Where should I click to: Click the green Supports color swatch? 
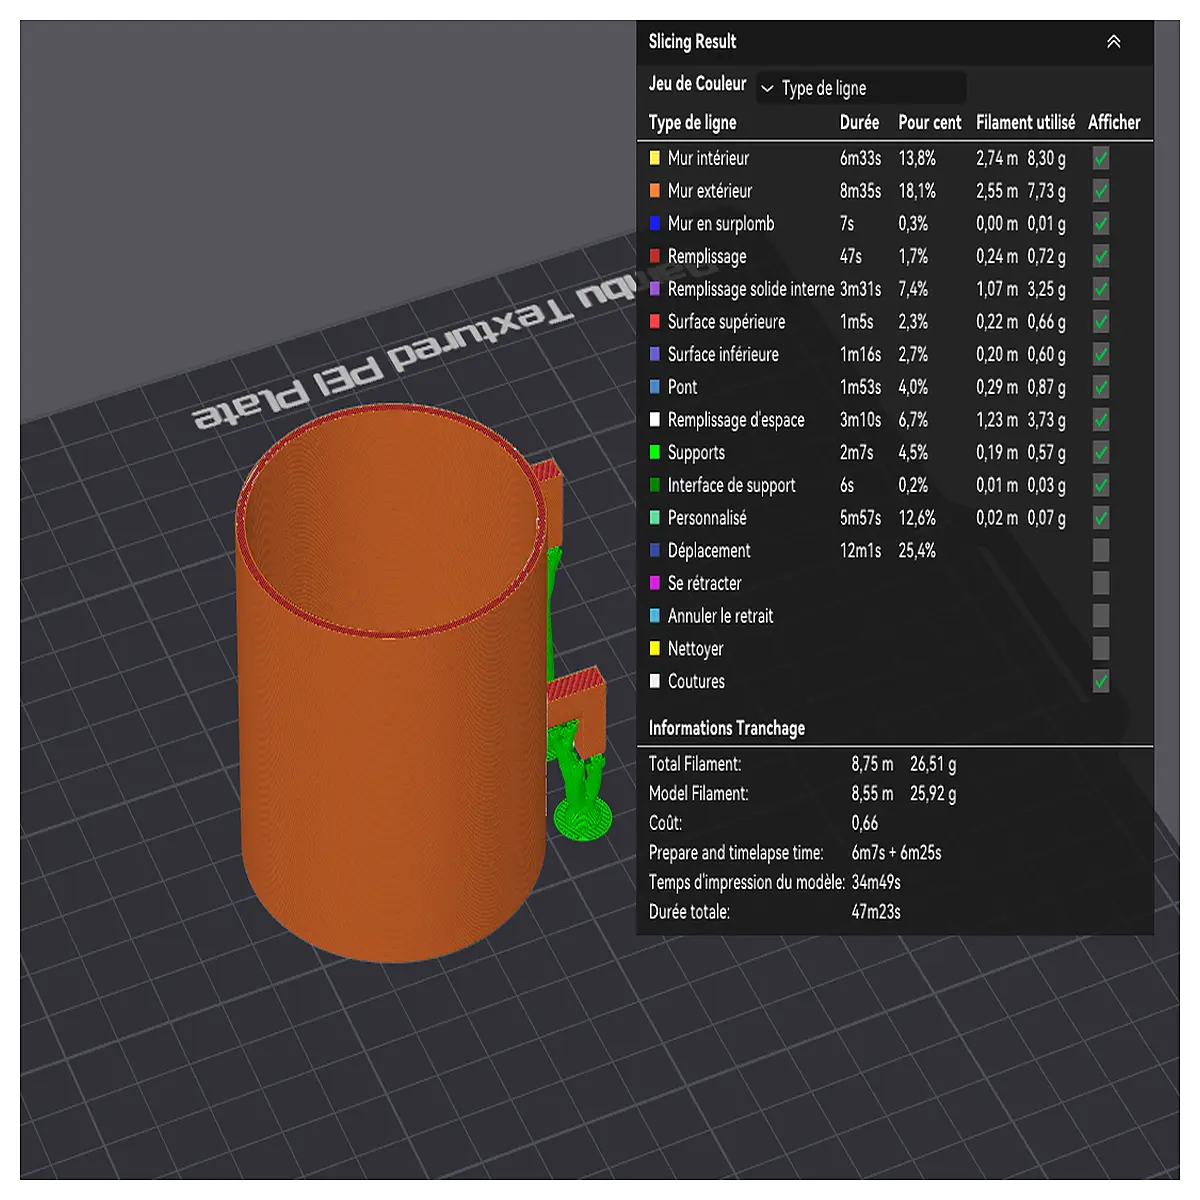[655, 453]
